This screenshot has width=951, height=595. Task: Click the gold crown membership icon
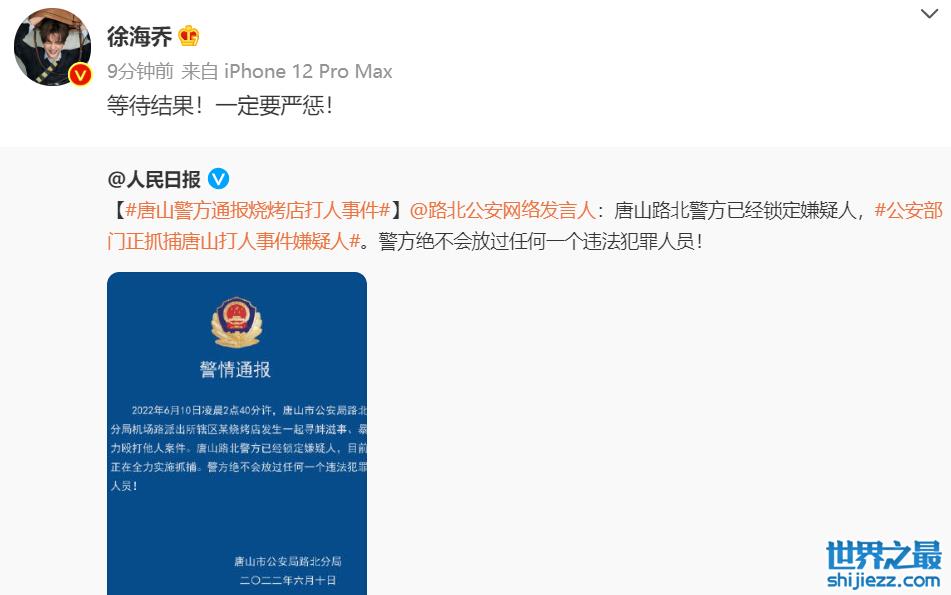pyautogui.click(x=189, y=36)
